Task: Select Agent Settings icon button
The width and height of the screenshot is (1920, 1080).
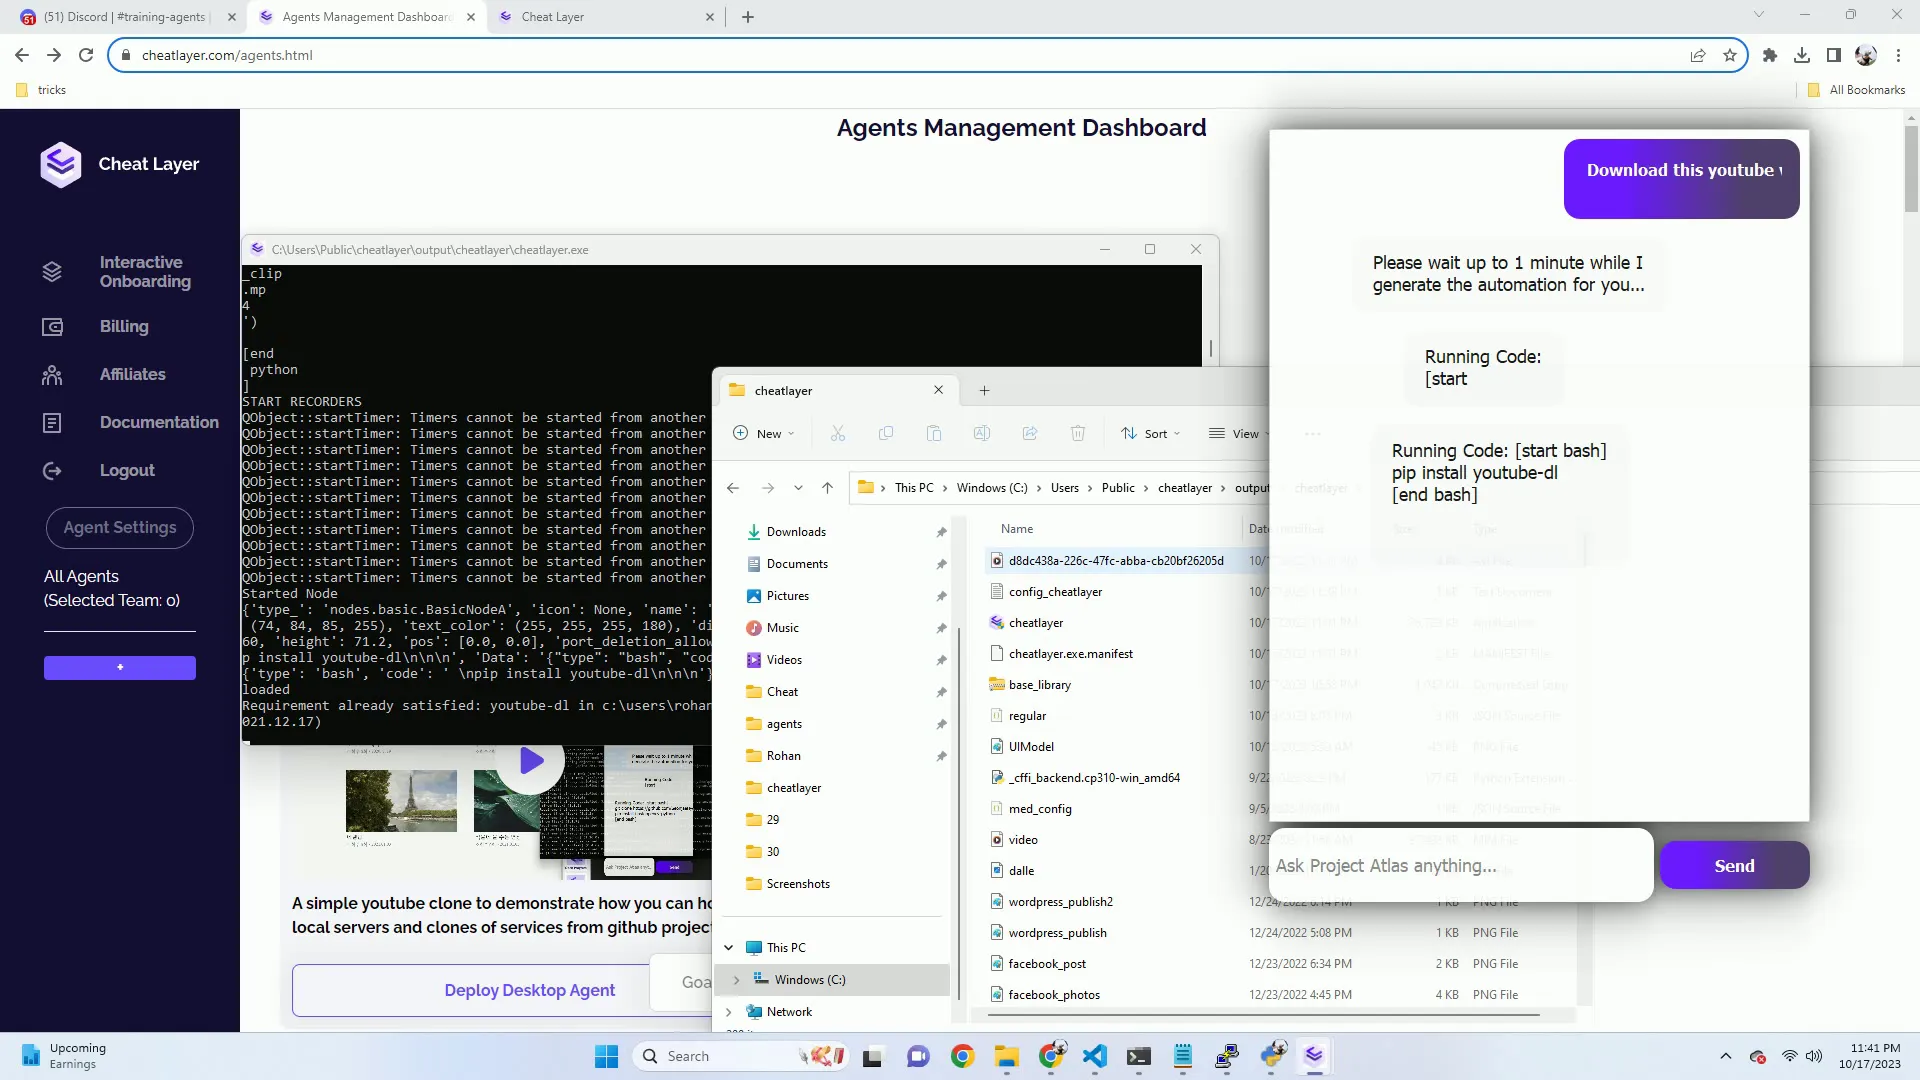Action: (119, 527)
